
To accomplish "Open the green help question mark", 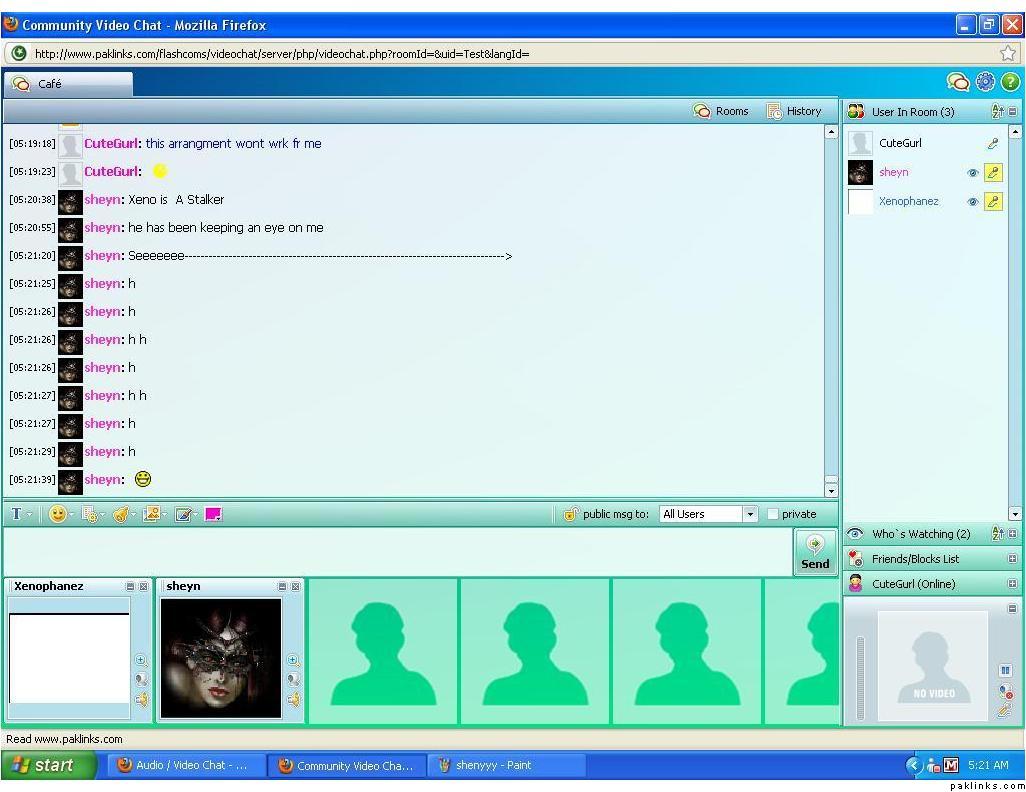I will pyautogui.click(x=1009, y=82).
